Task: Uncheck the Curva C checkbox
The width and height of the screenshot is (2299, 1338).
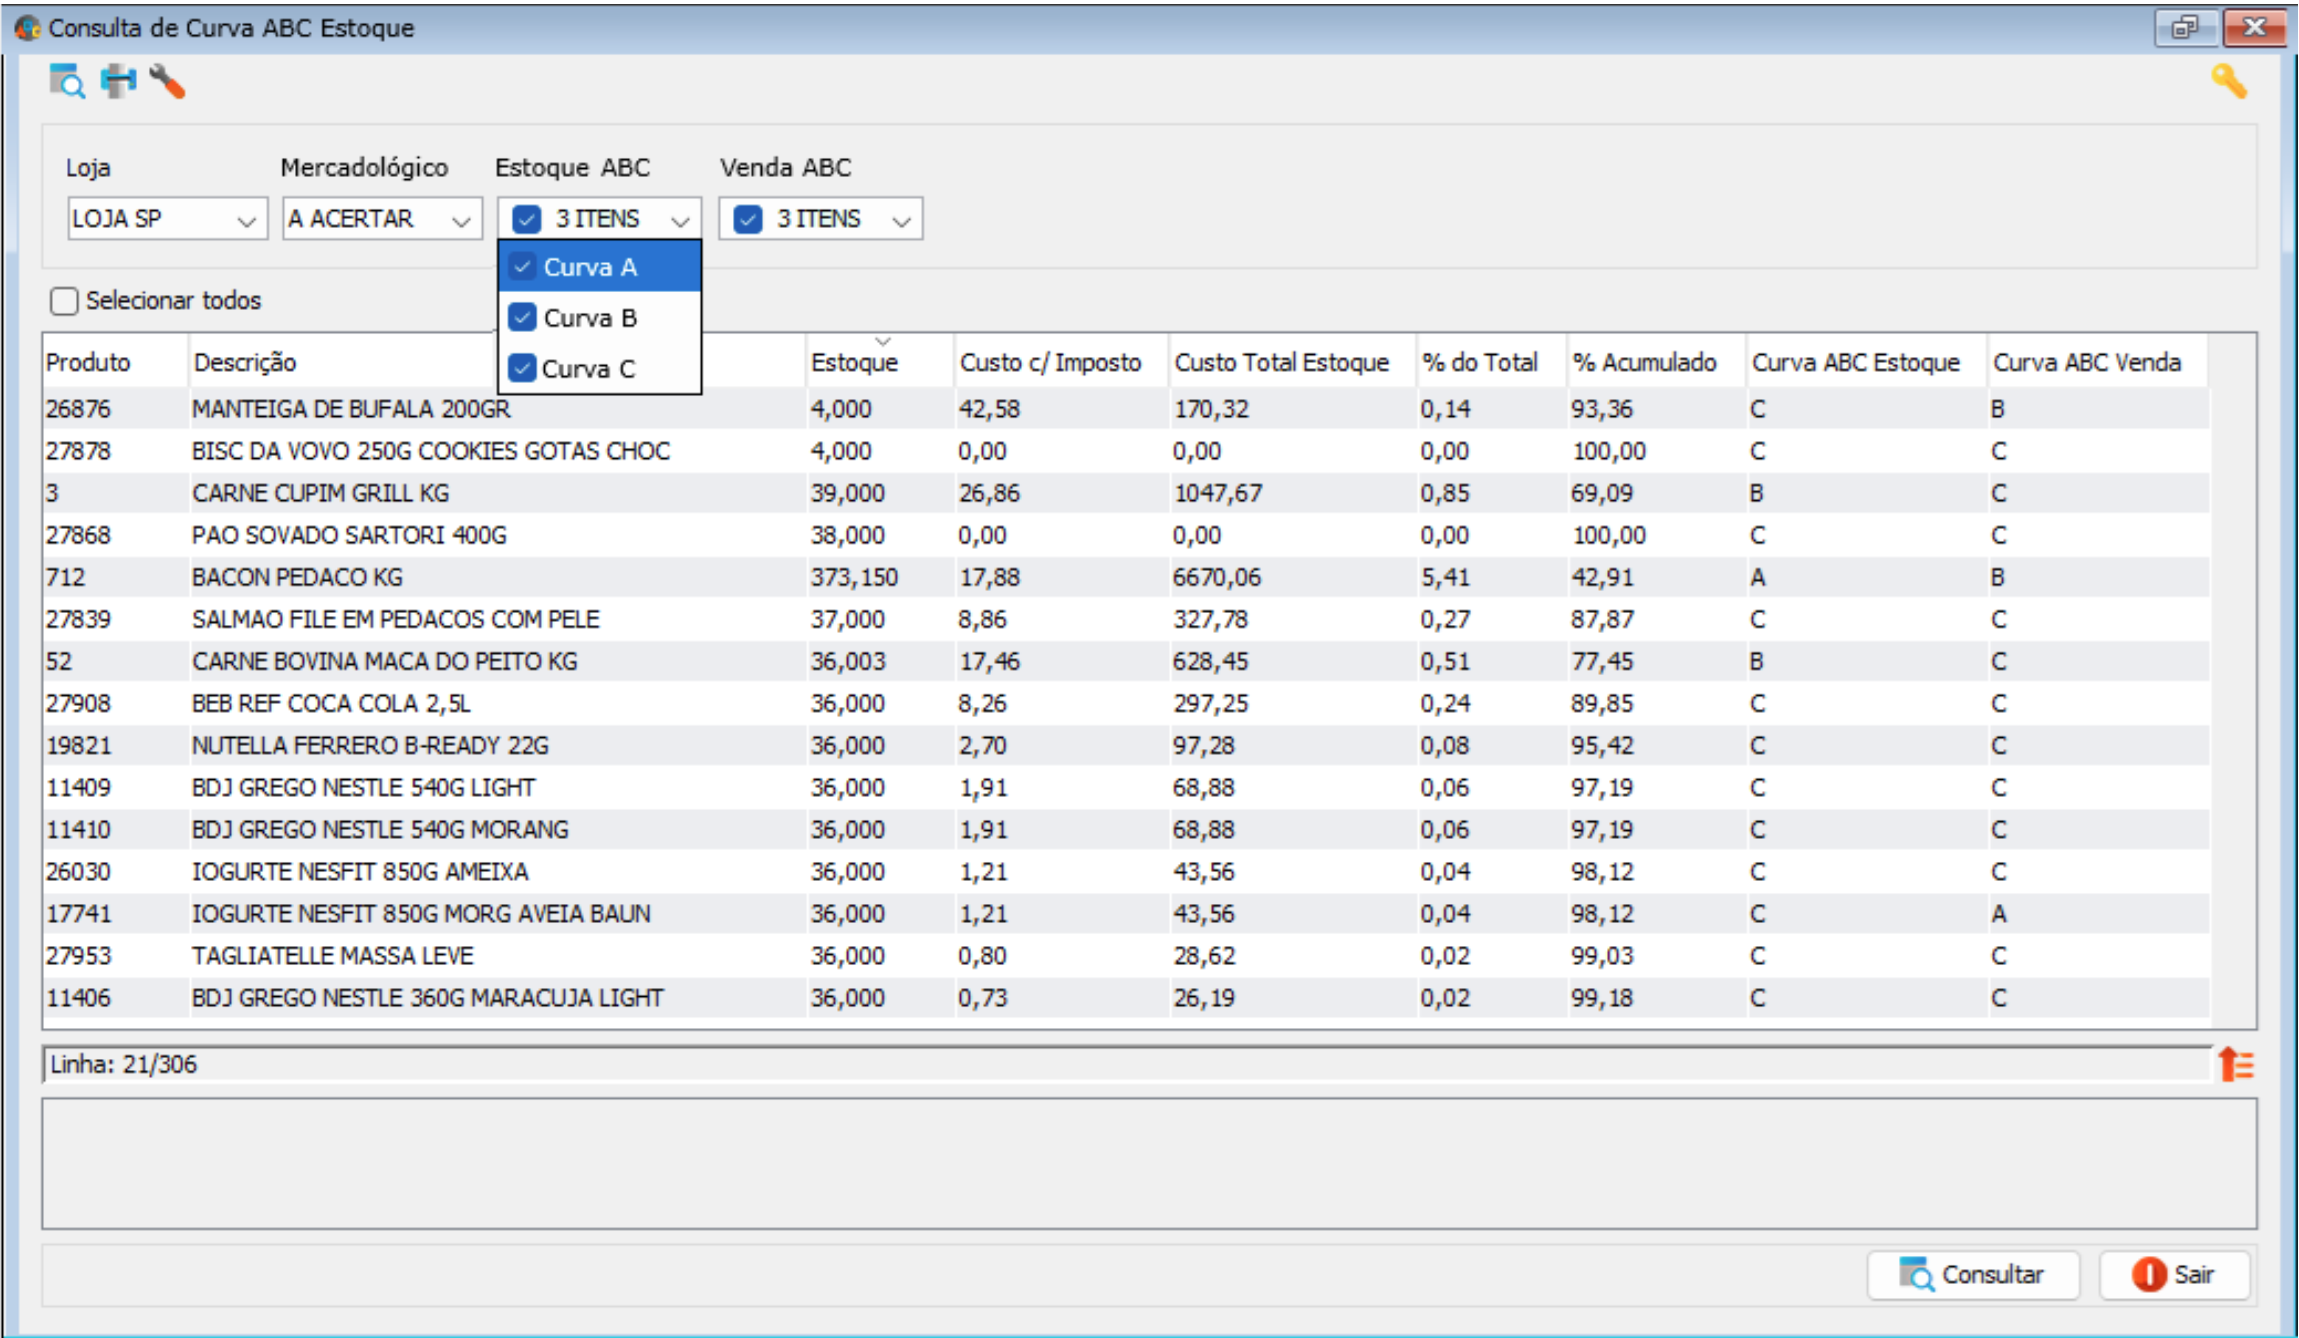Action: tap(523, 368)
